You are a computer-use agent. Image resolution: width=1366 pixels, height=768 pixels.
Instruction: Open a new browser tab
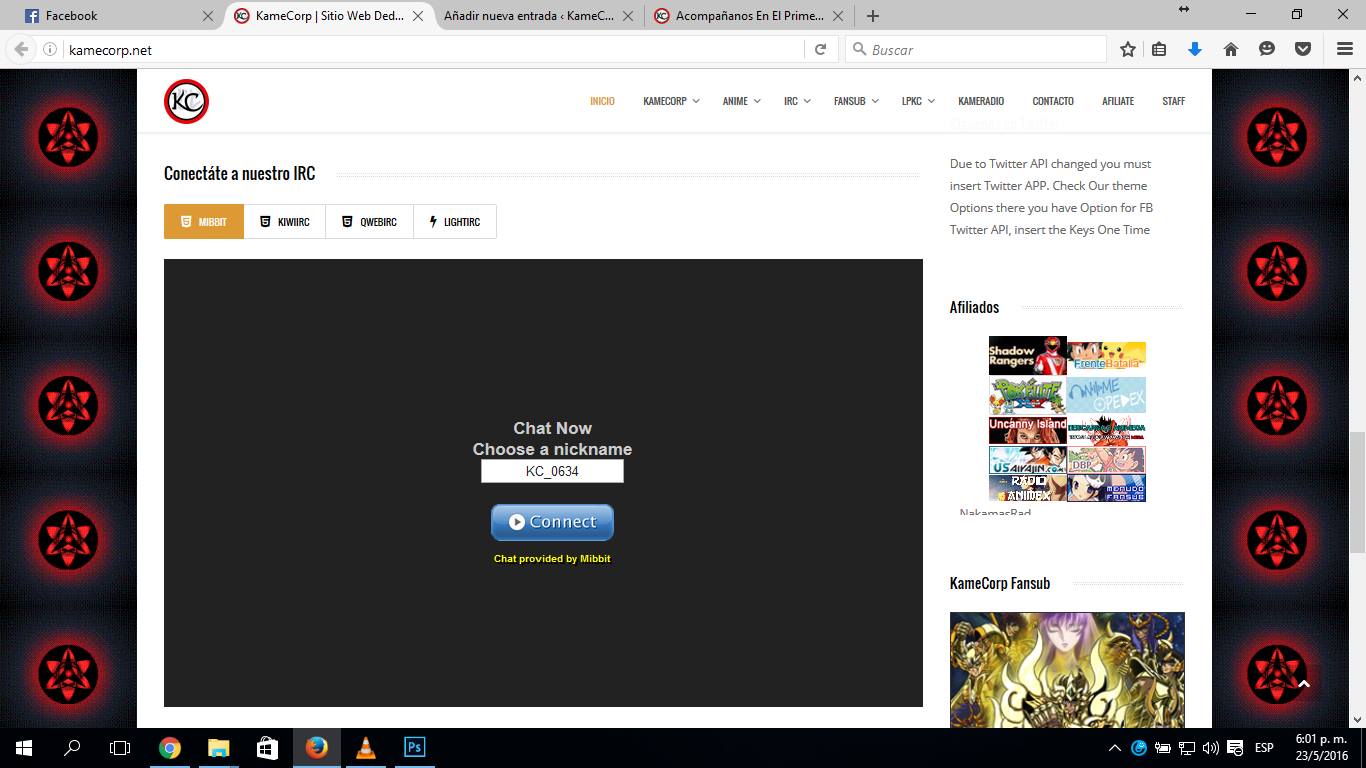click(x=873, y=16)
